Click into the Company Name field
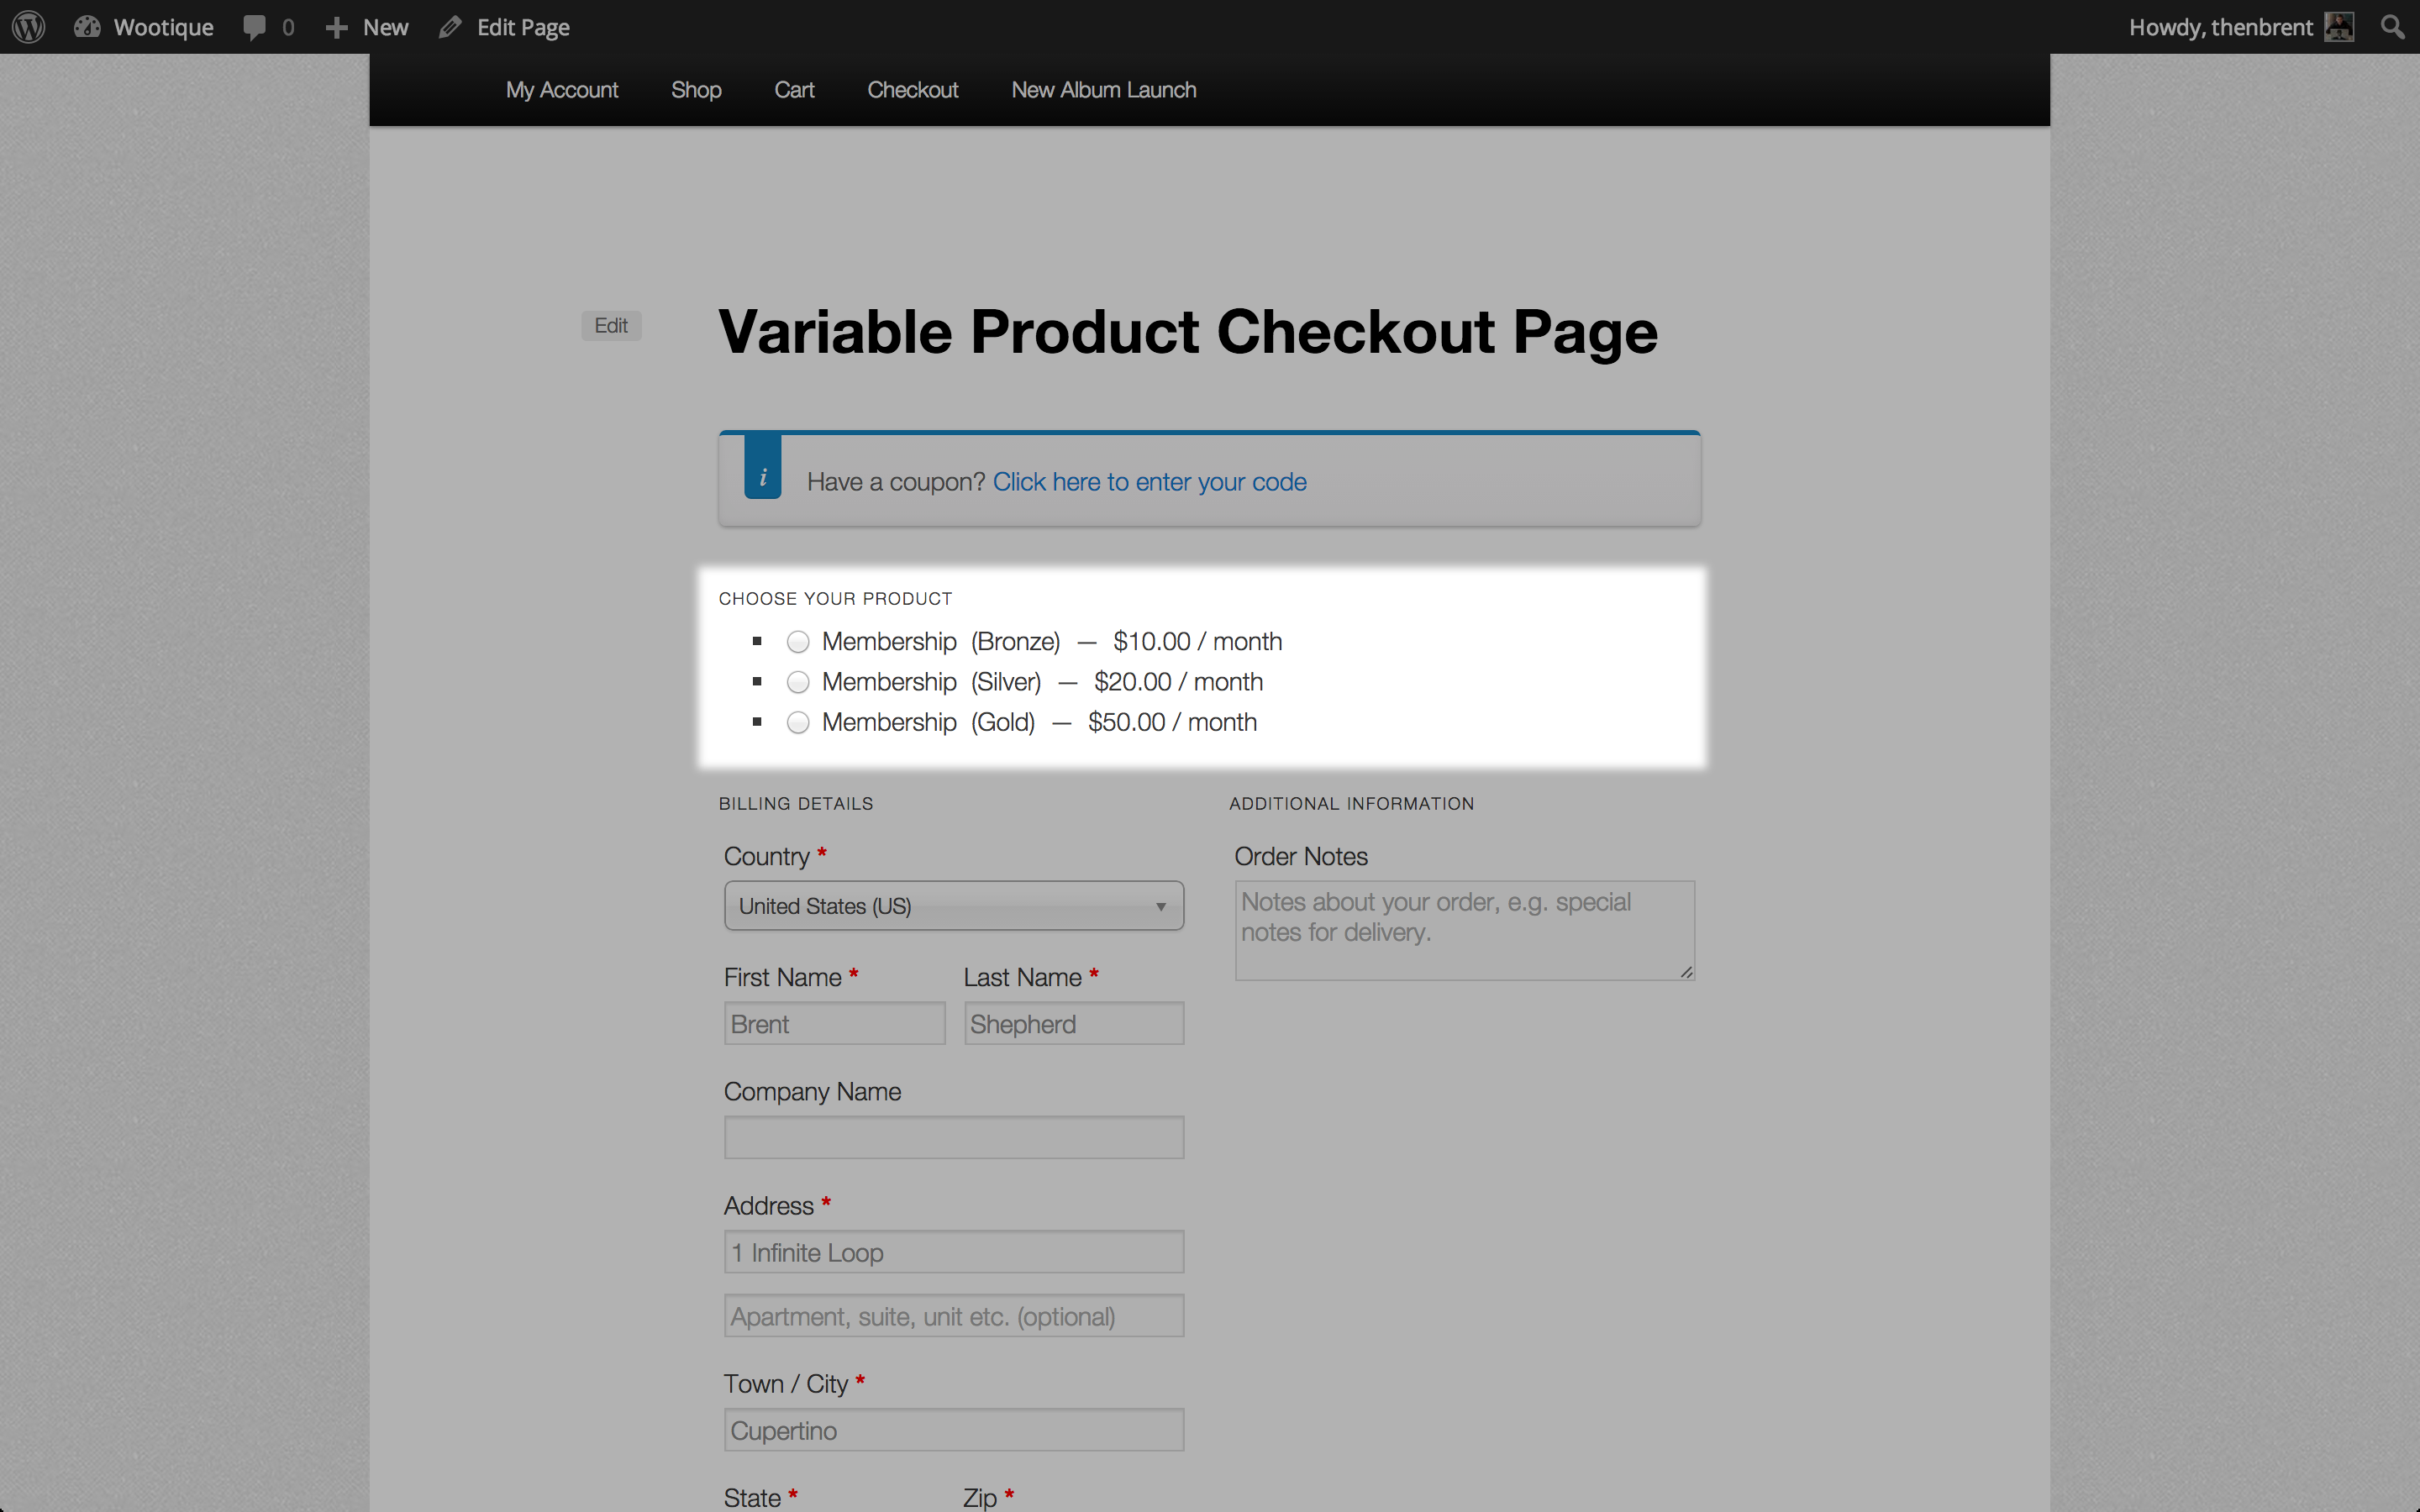 [953, 1138]
